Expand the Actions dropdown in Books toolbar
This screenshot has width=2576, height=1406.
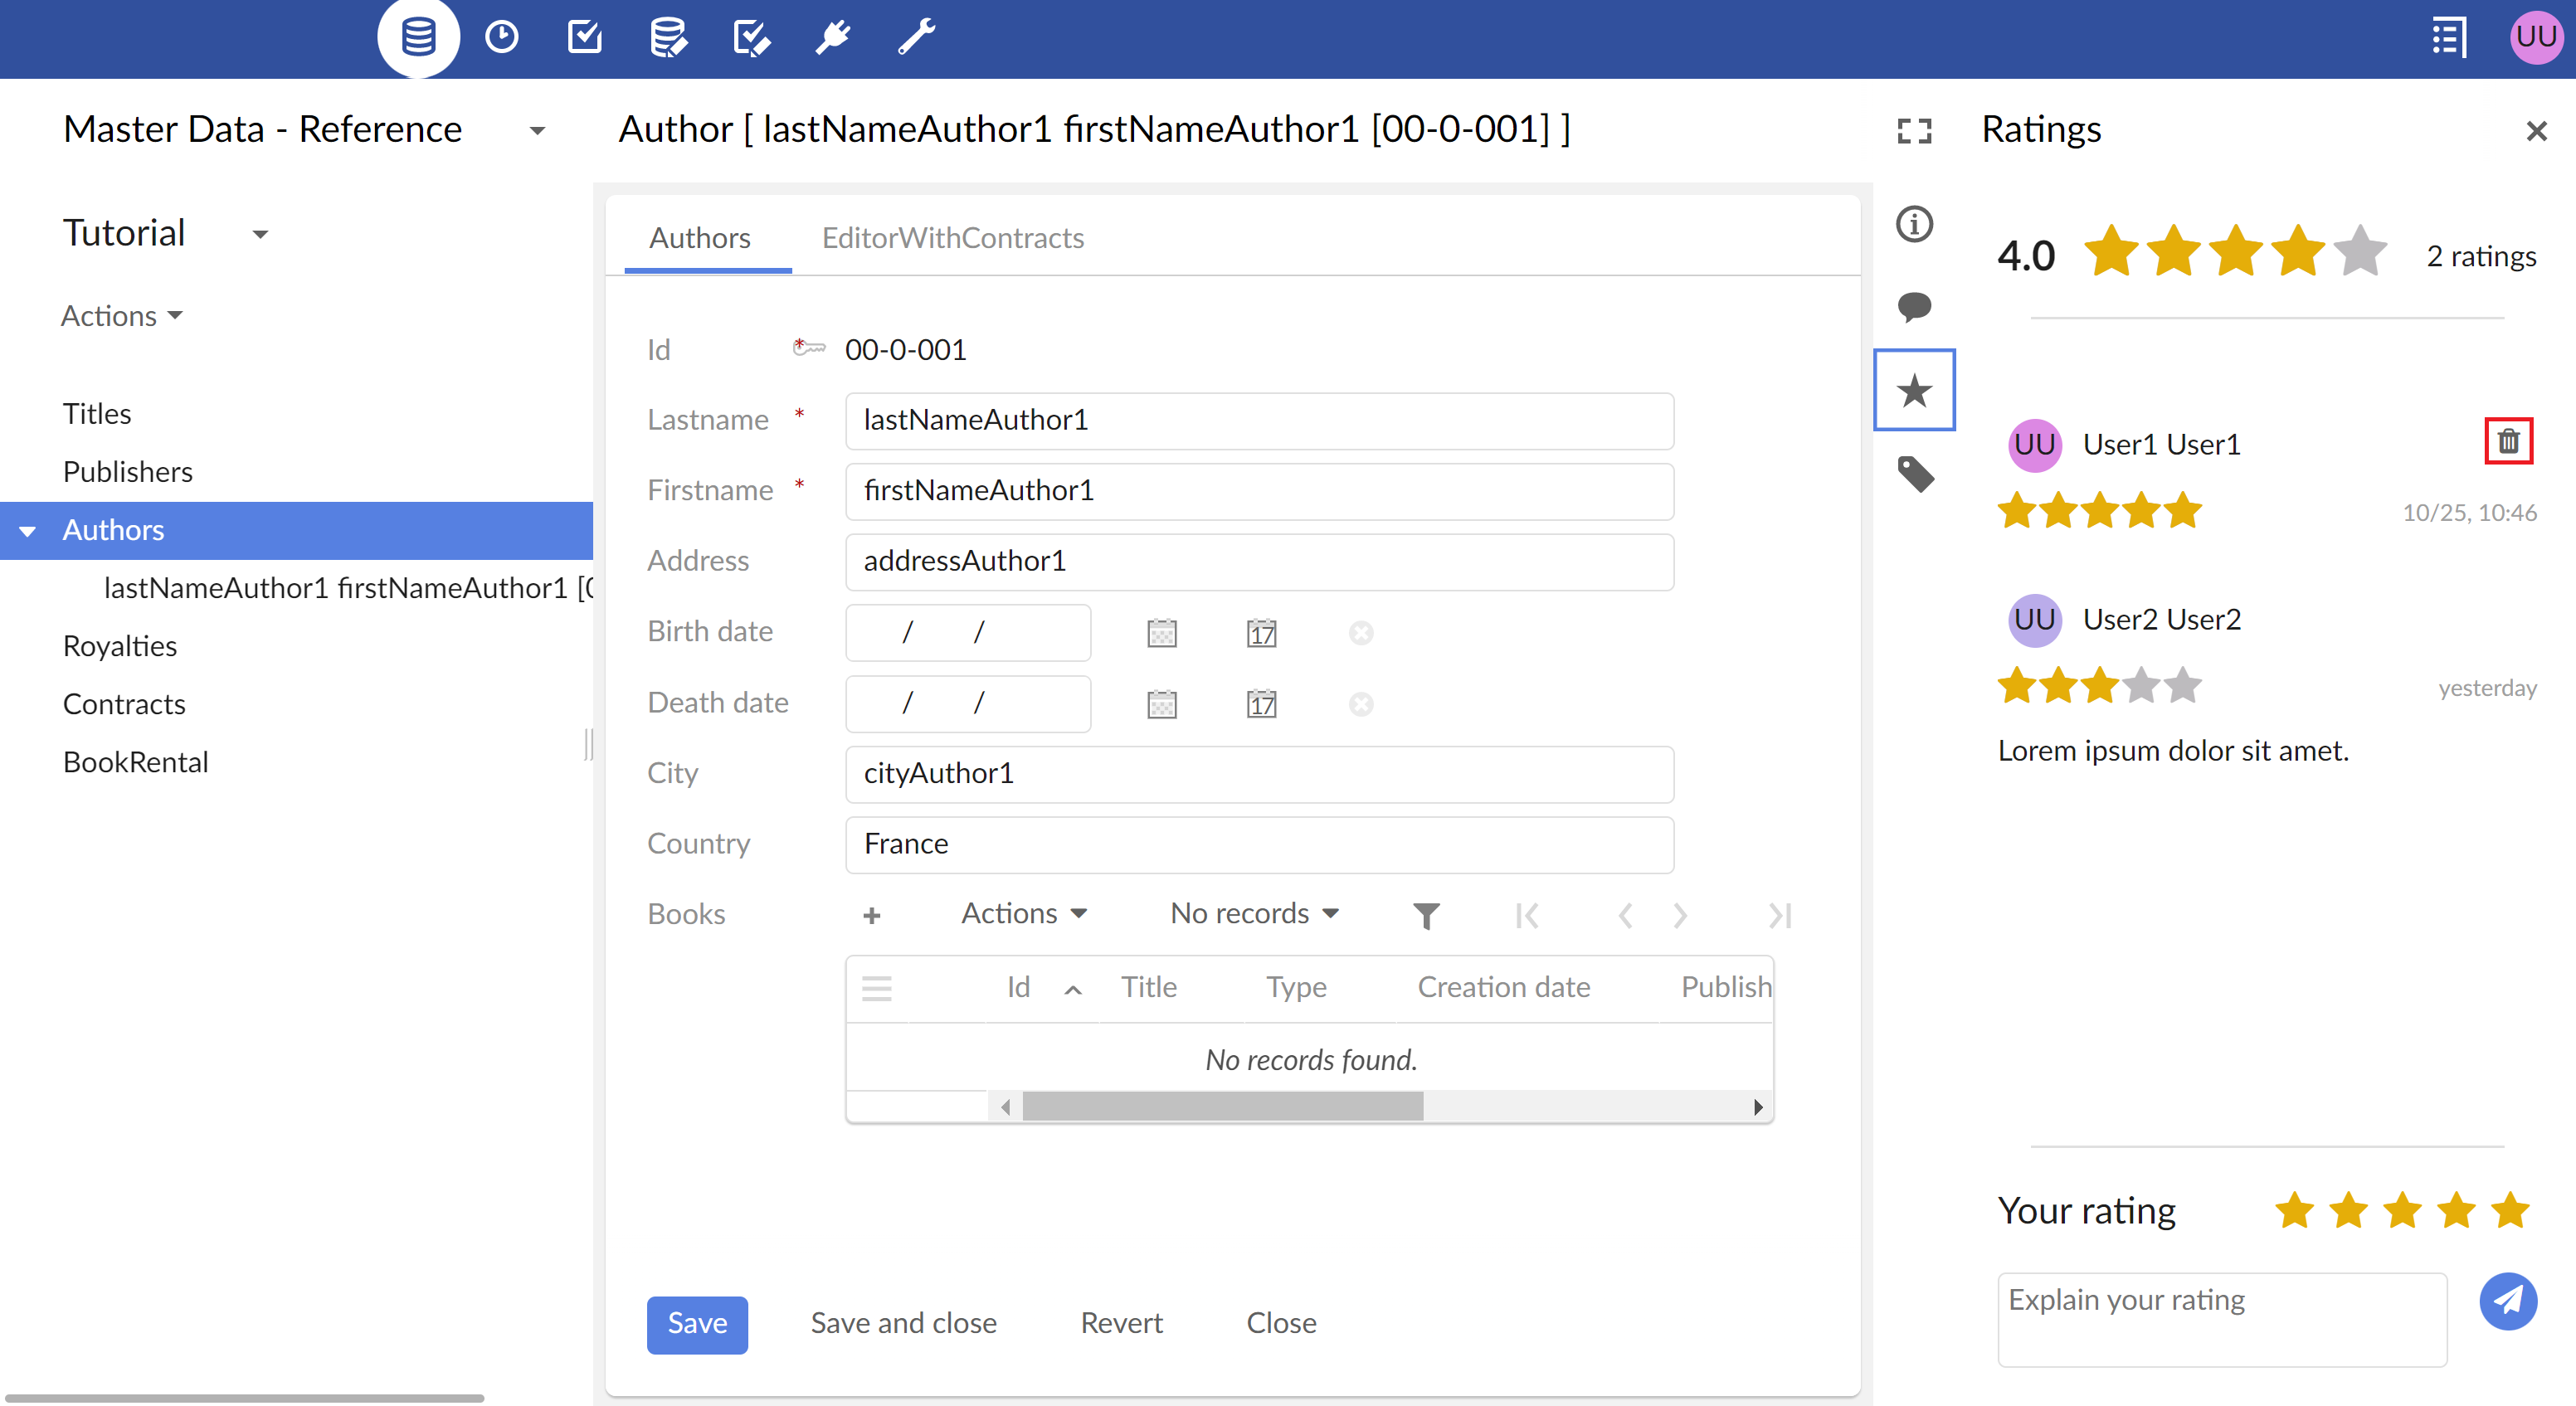[x=1025, y=912]
